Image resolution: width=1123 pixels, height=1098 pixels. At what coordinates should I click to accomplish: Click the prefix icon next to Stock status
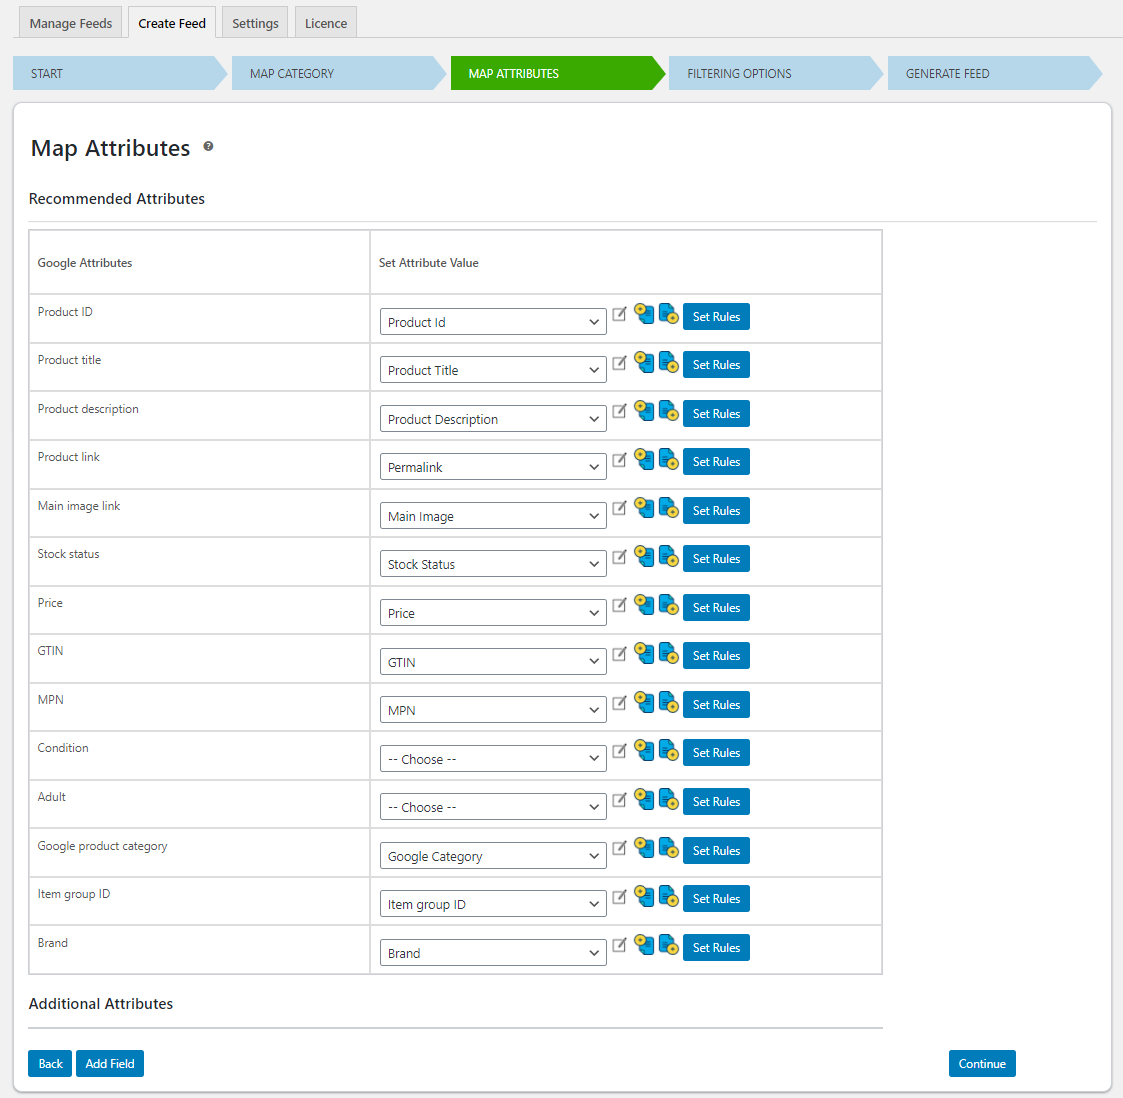(644, 556)
